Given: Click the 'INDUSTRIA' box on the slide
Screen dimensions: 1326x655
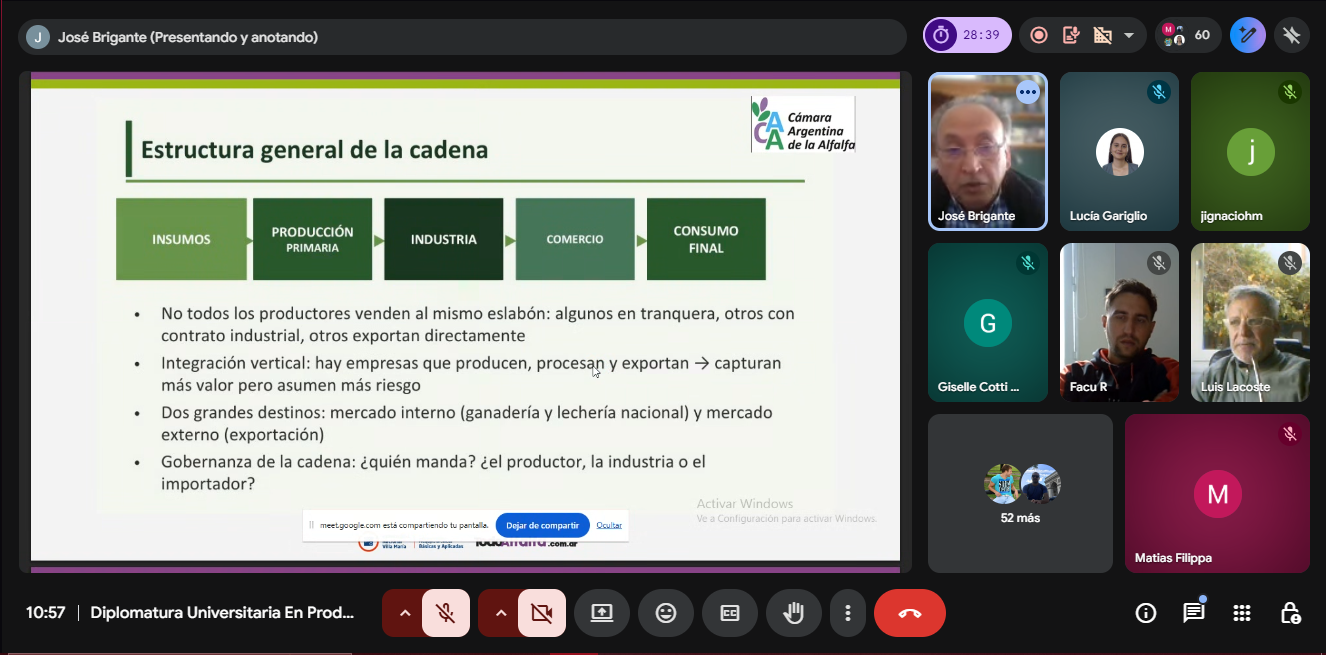Looking at the screenshot, I should click(443, 239).
